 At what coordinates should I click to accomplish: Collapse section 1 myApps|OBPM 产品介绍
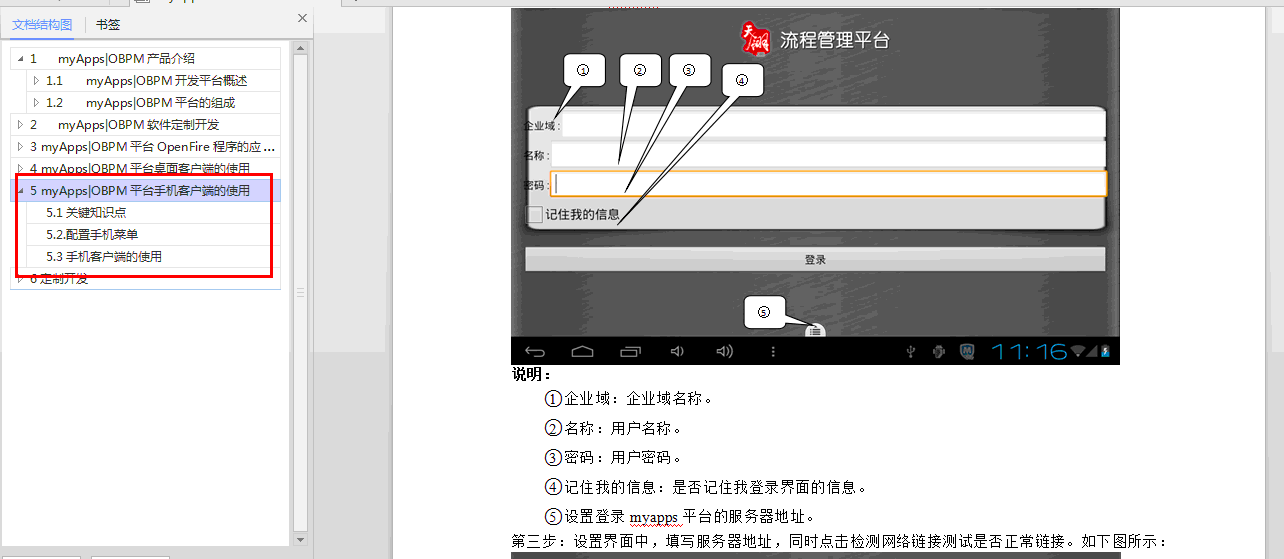(20, 59)
